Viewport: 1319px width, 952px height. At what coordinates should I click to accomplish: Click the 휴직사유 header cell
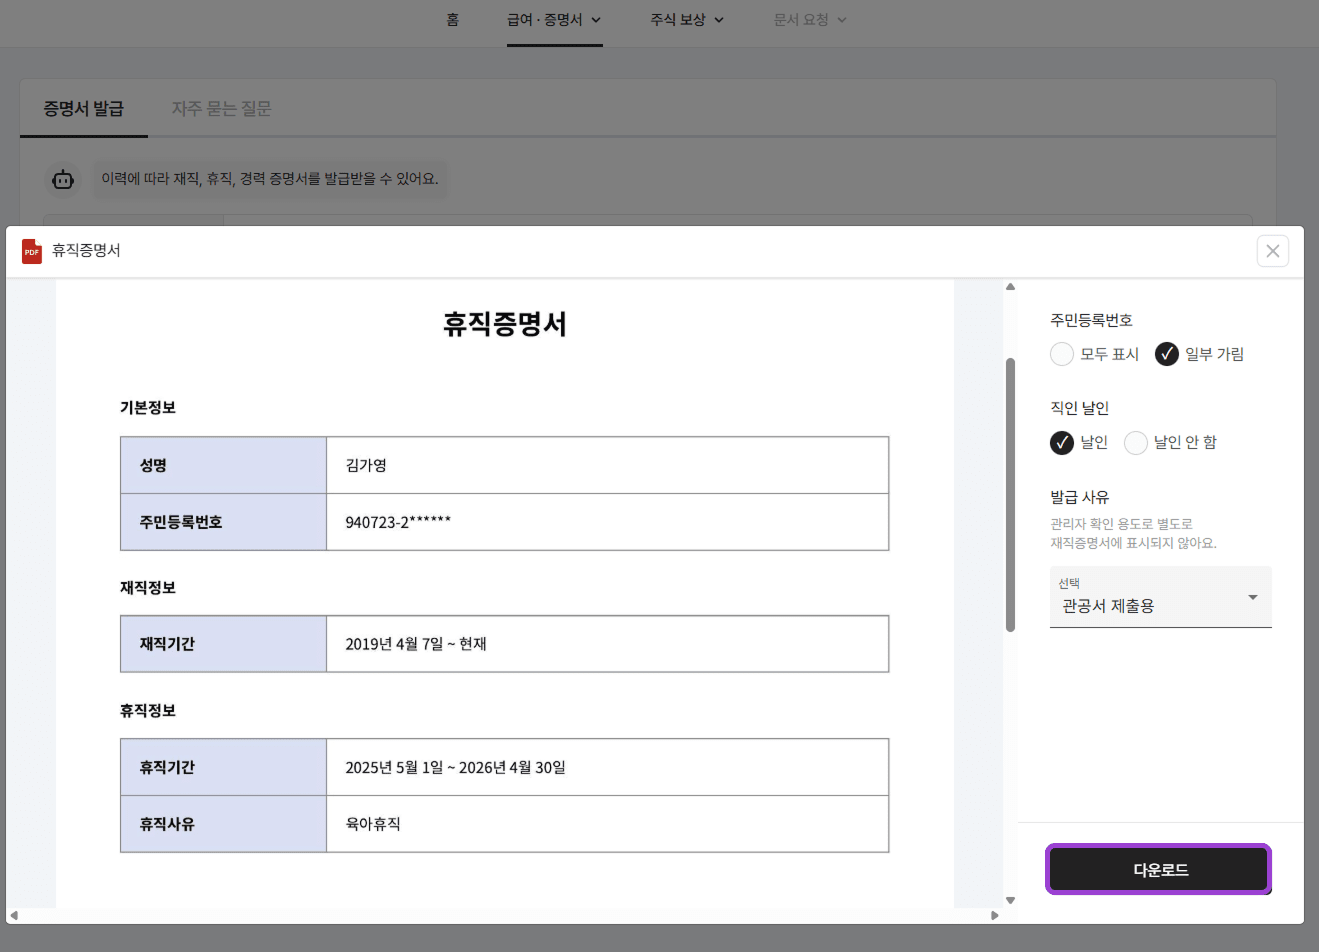[223, 824]
